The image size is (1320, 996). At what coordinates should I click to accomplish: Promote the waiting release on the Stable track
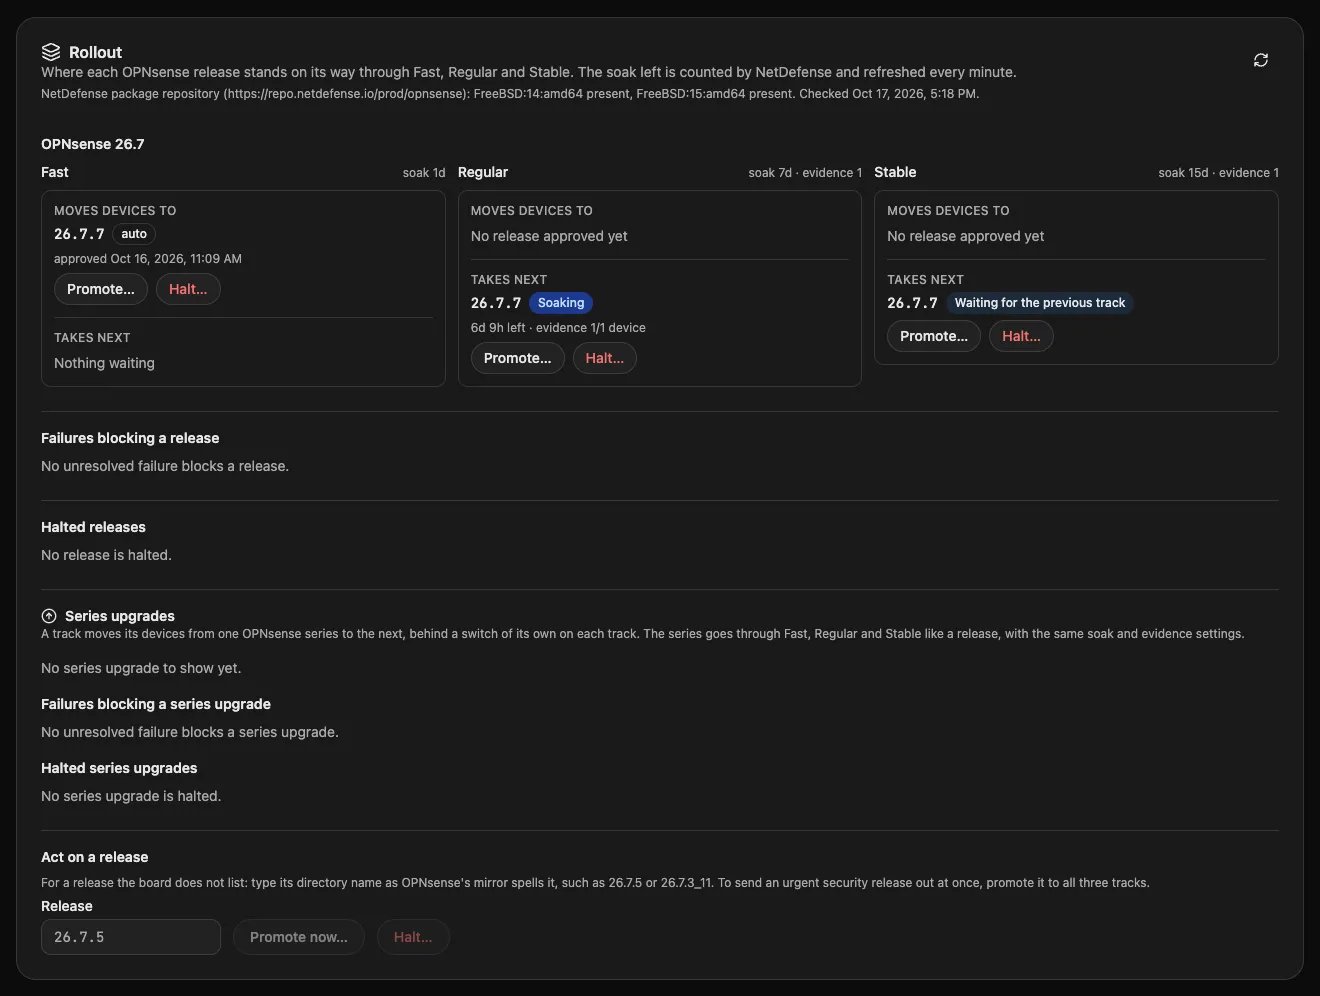tap(934, 336)
